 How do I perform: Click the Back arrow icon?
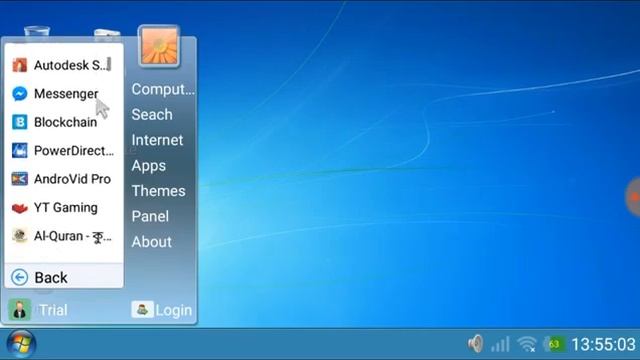click(x=19, y=277)
